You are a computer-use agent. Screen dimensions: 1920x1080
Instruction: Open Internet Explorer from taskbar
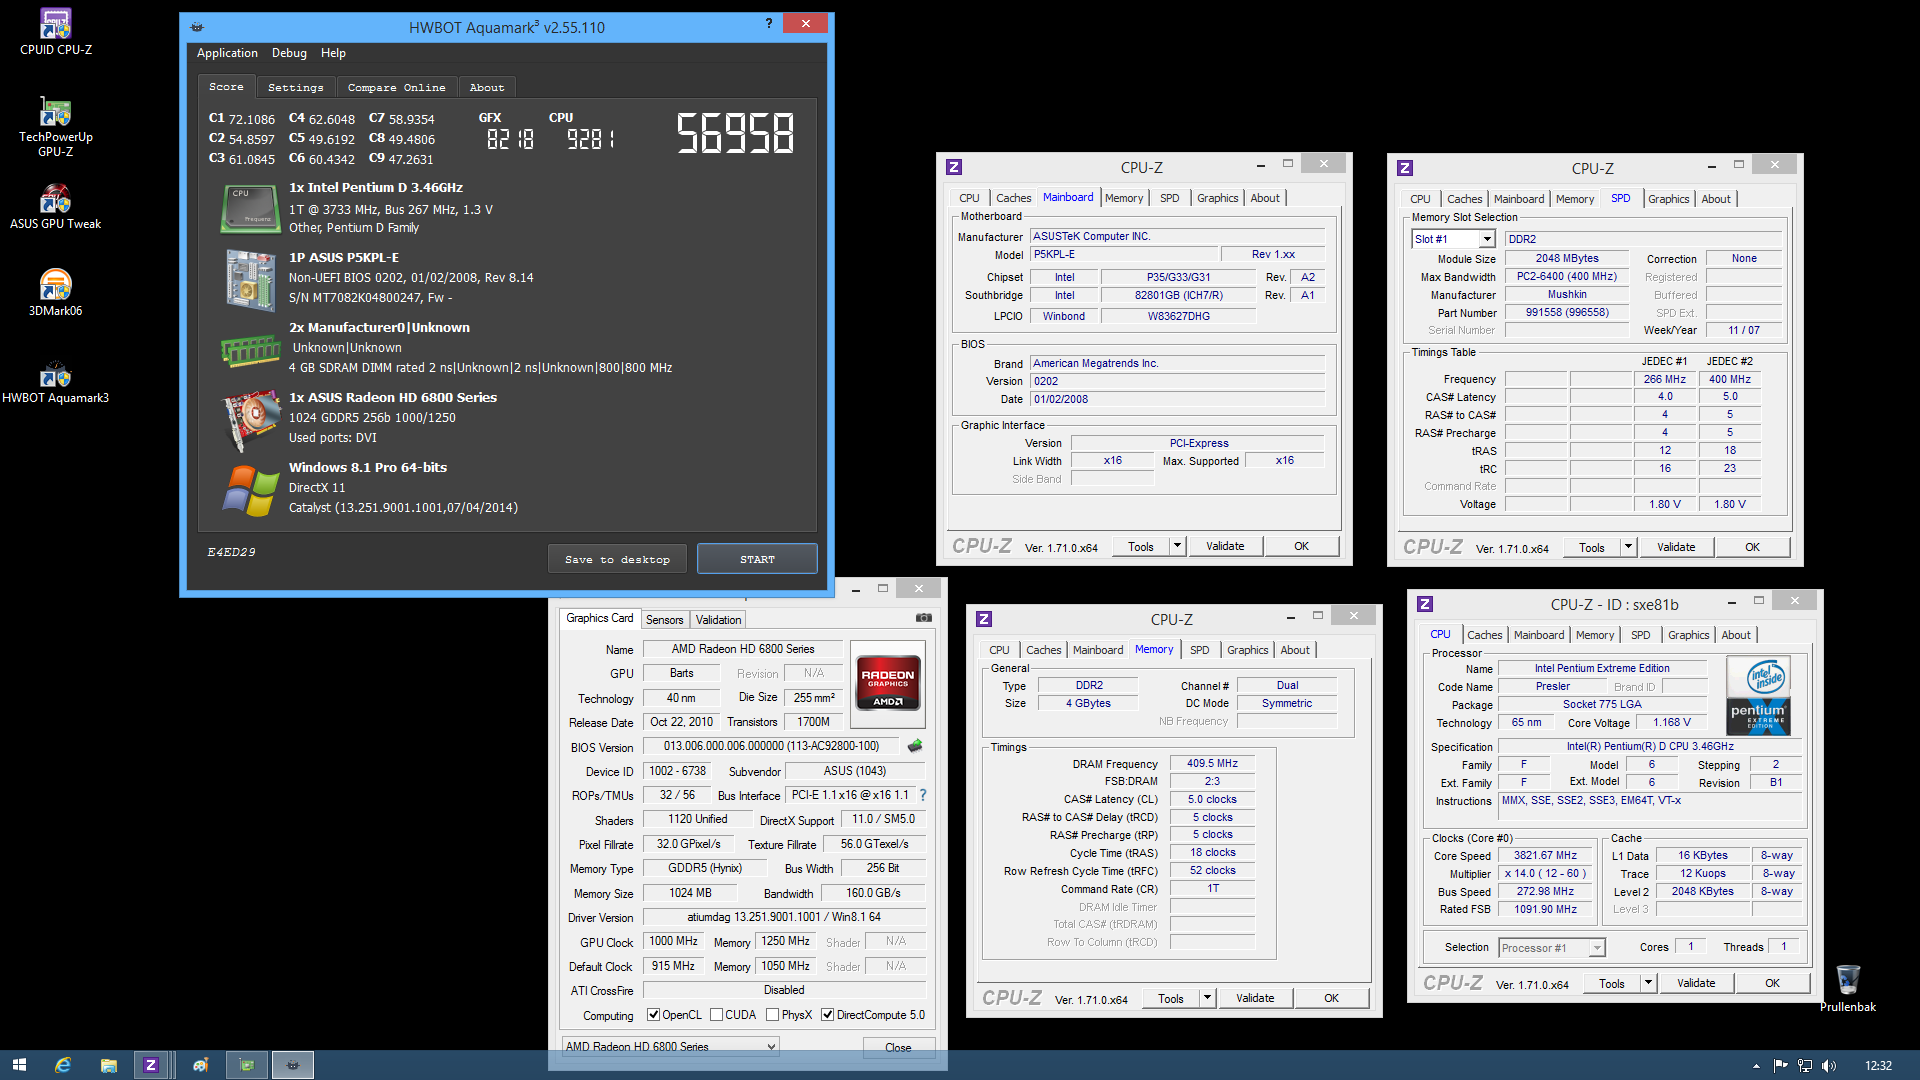point(63,1065)
